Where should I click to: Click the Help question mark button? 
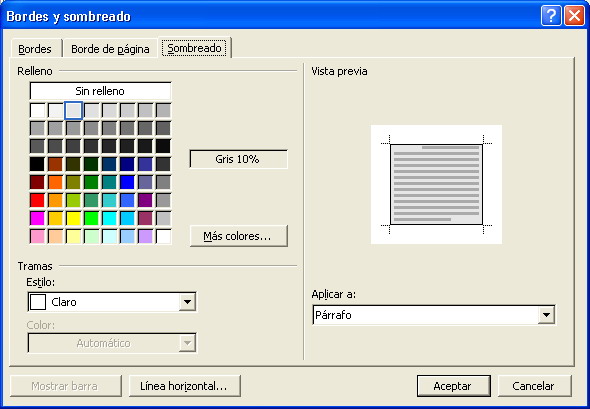tap(551, 16)
